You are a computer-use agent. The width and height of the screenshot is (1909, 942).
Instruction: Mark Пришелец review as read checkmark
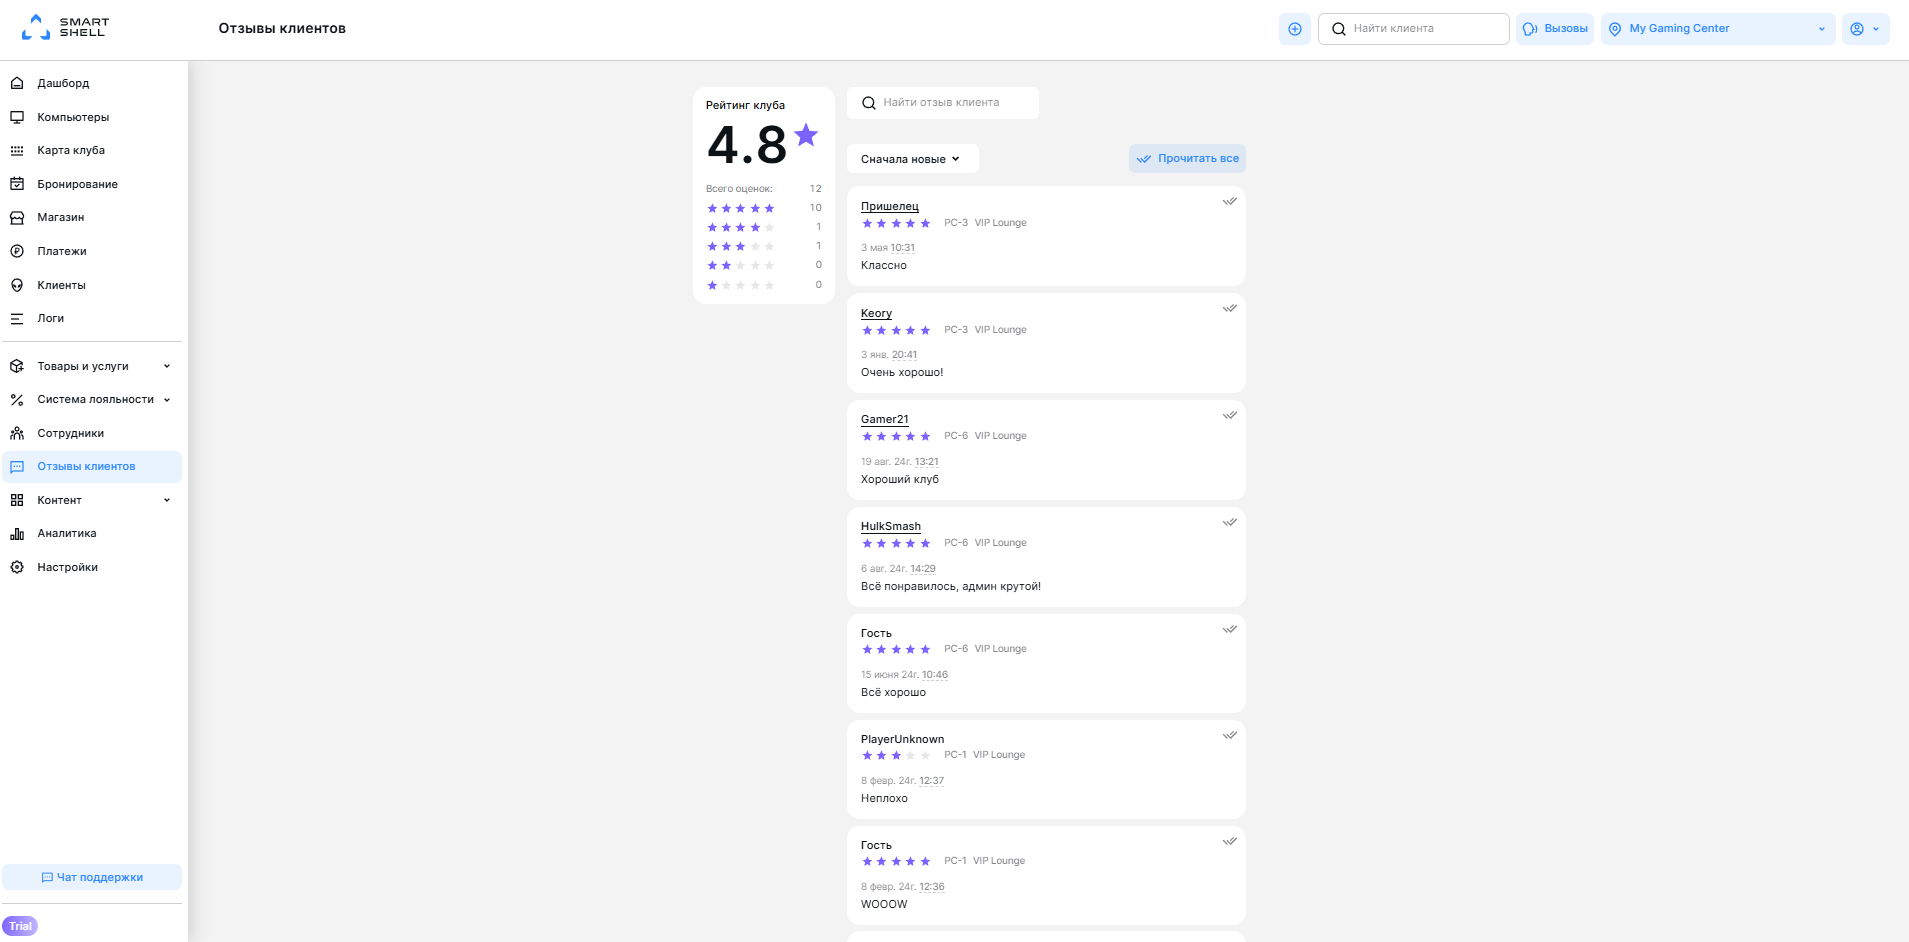pyautogui.click(x=1230, y=201)
